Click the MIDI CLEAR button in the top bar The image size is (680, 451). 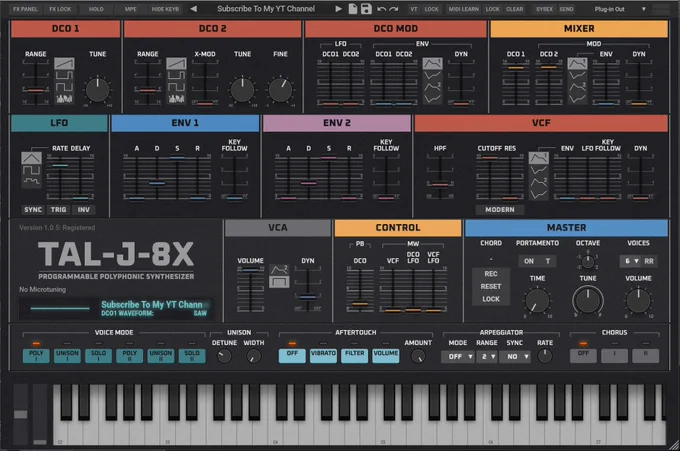tap(514, 9)
